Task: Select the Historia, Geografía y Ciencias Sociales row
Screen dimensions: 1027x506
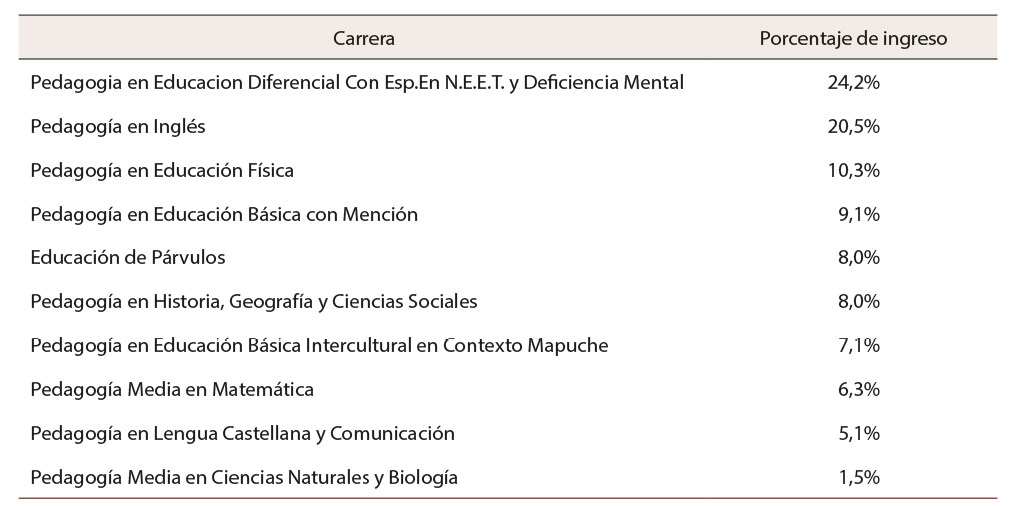Action: click(254, 302)
